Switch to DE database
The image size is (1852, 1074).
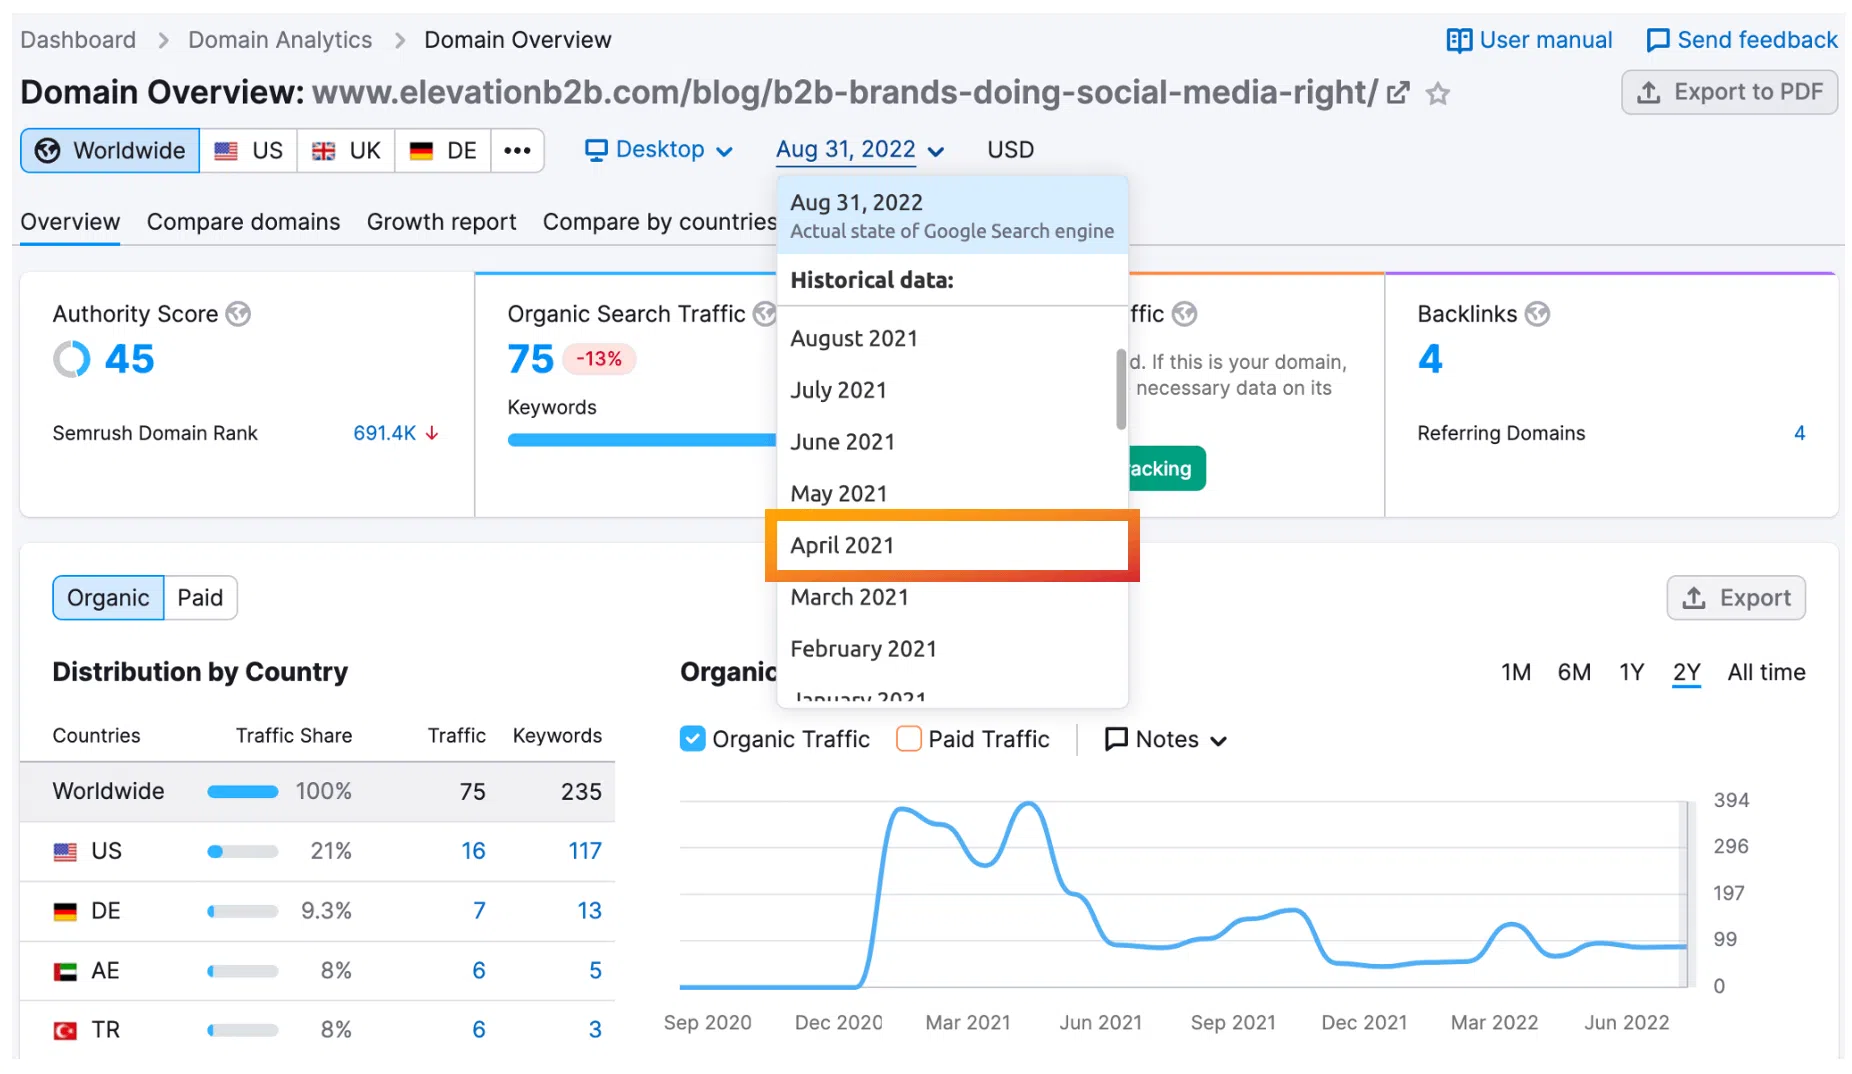click(443, 150)
